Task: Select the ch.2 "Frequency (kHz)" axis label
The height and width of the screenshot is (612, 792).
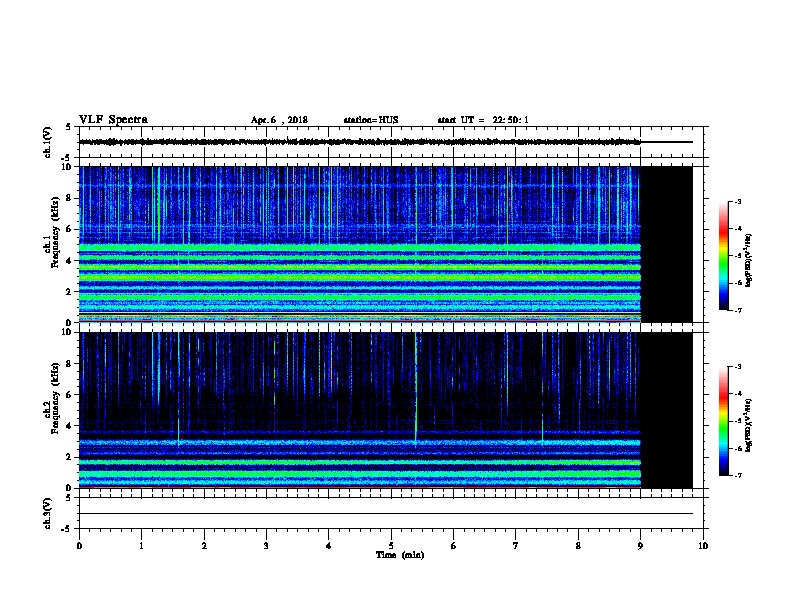Action: click(55, 398)
